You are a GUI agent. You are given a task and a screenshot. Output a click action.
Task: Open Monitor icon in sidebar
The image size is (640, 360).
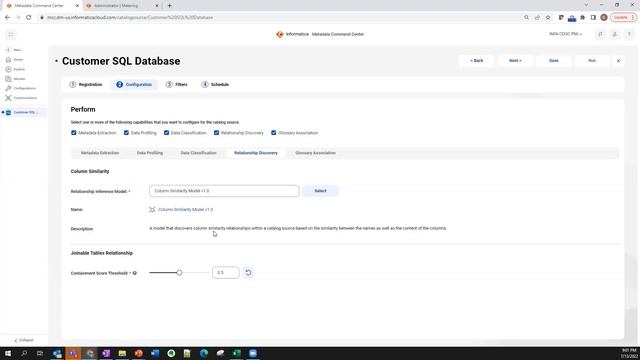[x=8, y=78]
